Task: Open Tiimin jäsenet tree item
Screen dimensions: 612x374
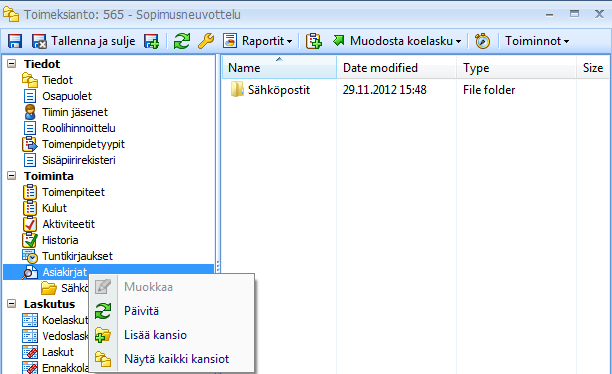Action: coord(65,112)
